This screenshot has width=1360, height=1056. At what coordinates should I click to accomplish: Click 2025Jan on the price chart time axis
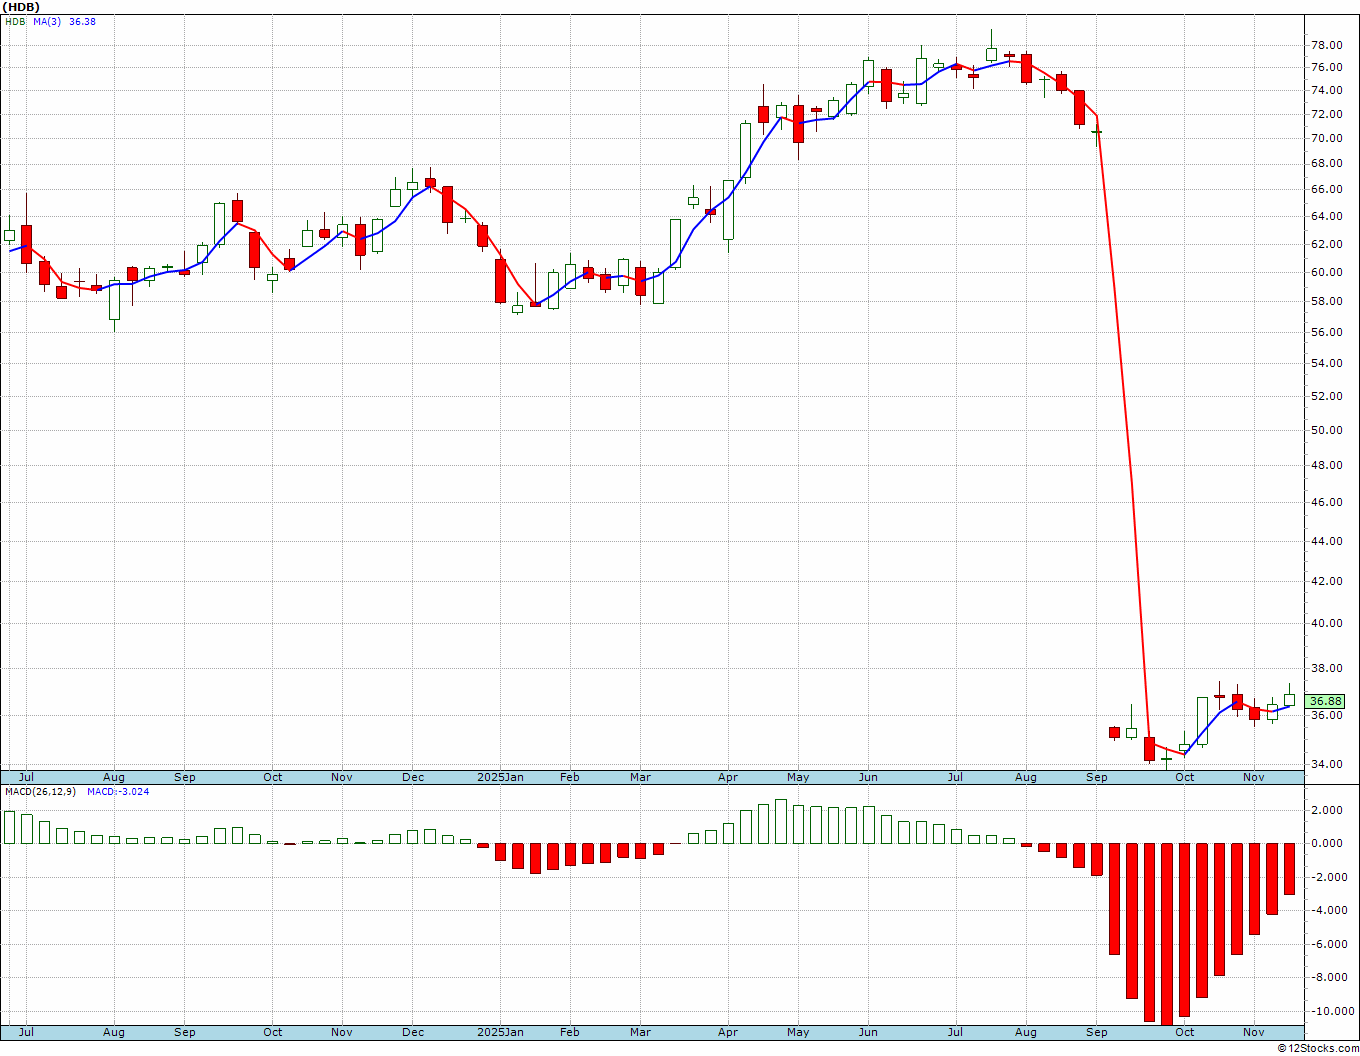point(500,777)
